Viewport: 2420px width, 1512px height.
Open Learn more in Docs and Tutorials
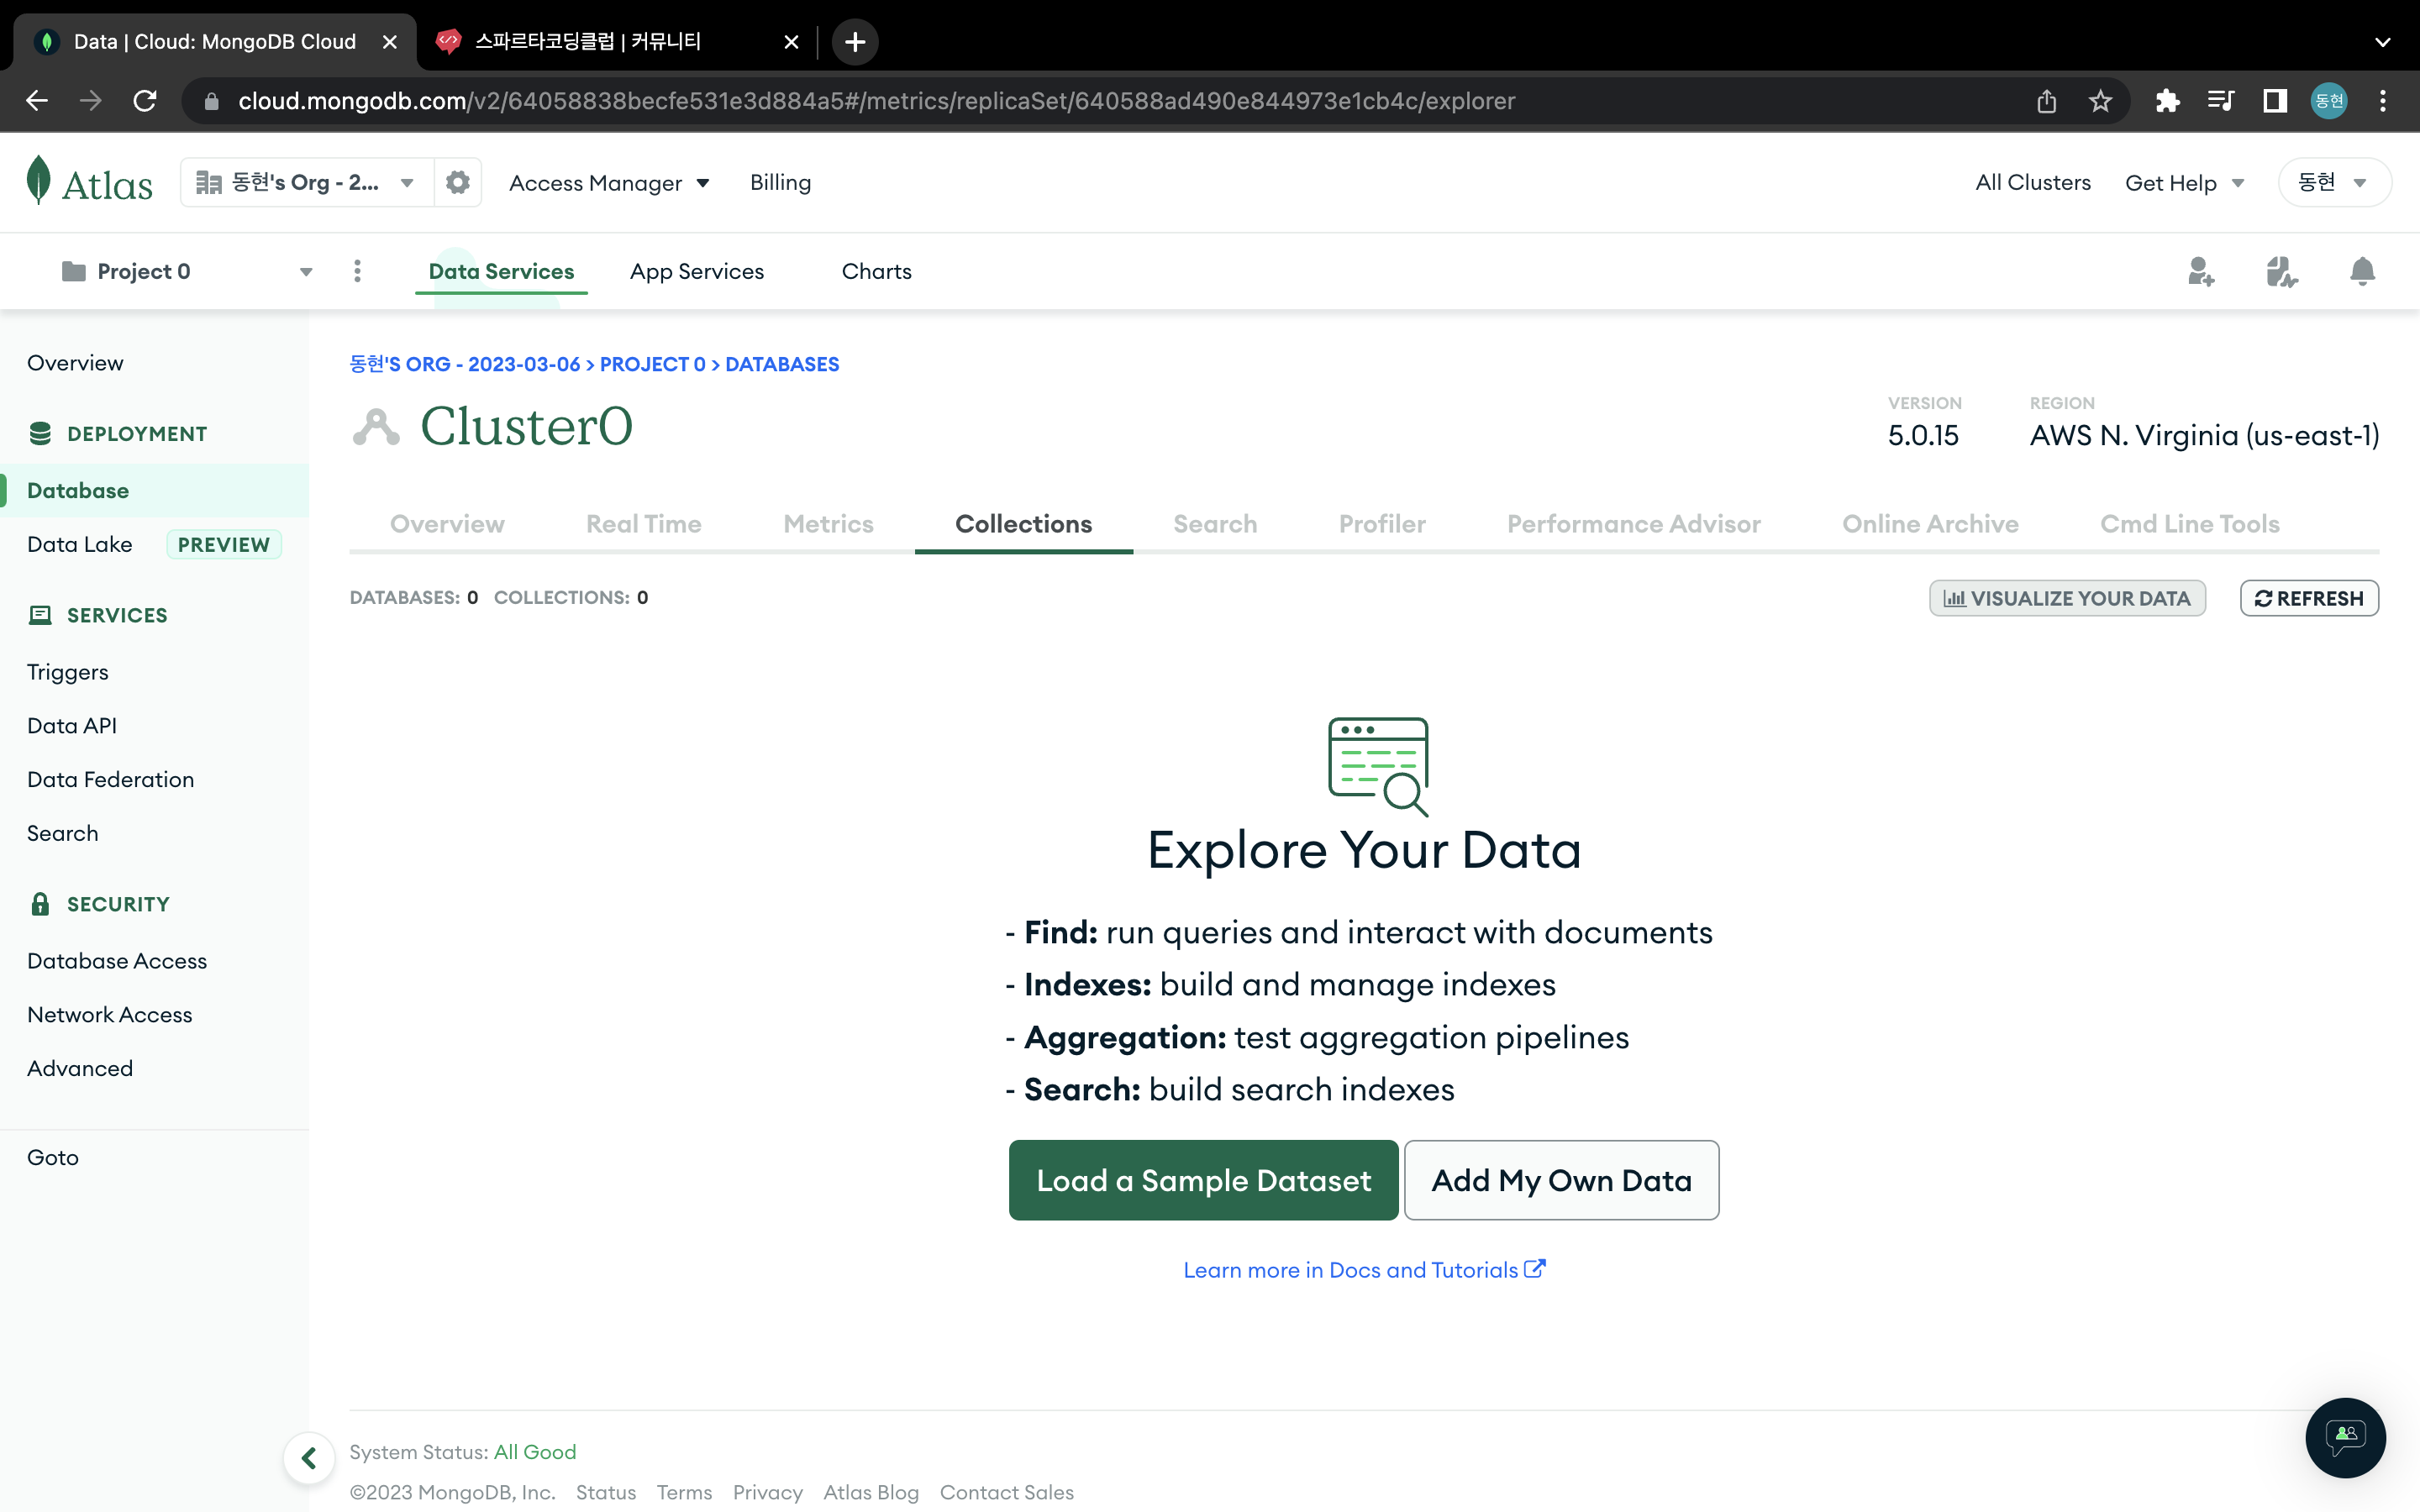coord(1364,1270)
